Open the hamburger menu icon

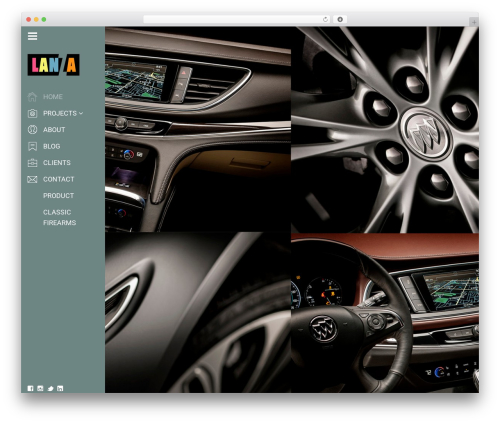click(32, 36)
